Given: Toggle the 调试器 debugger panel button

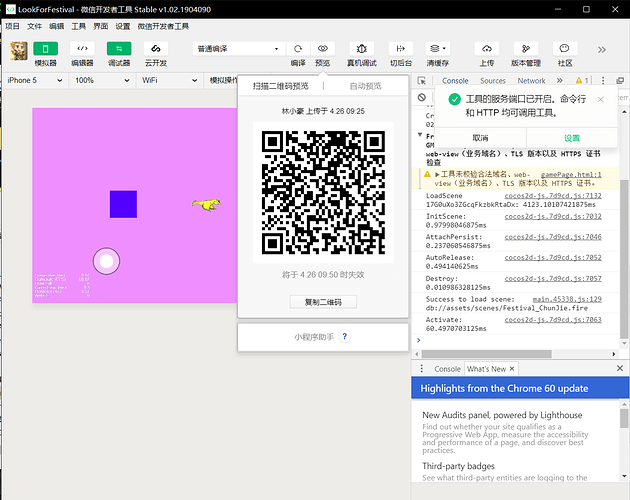Looking at the screenshot, I should 119,49.
